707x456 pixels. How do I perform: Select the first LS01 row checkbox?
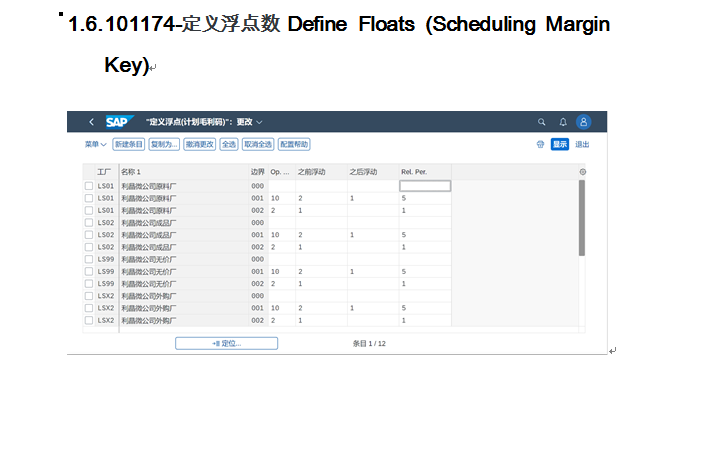(x=89, y=186)
